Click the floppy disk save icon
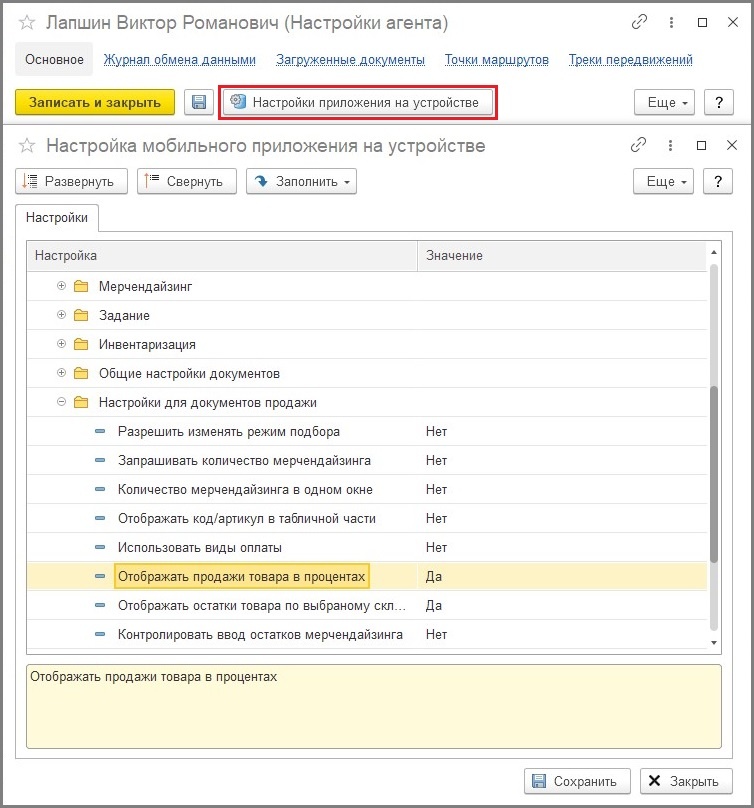Image resolution: width=754 pixels, height=808 pixels. pos(199,102)
